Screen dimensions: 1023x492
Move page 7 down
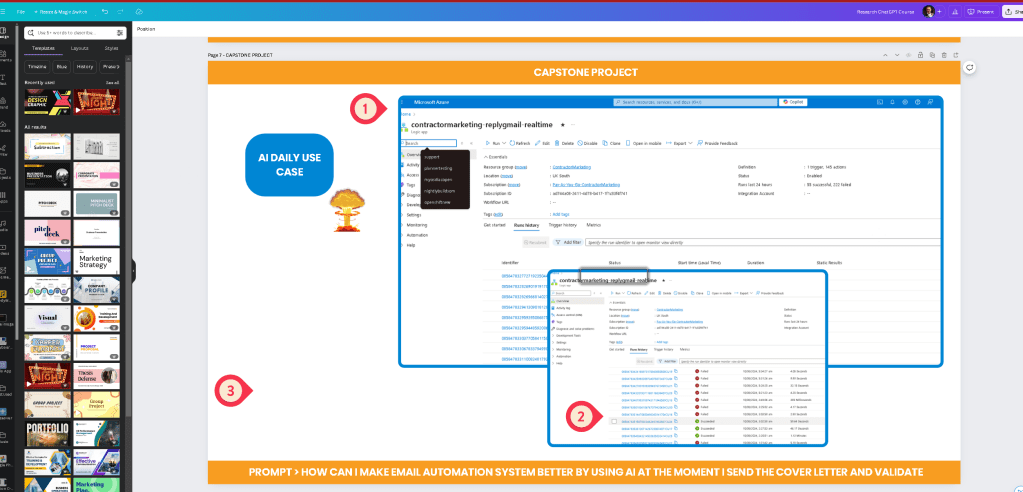896,55
